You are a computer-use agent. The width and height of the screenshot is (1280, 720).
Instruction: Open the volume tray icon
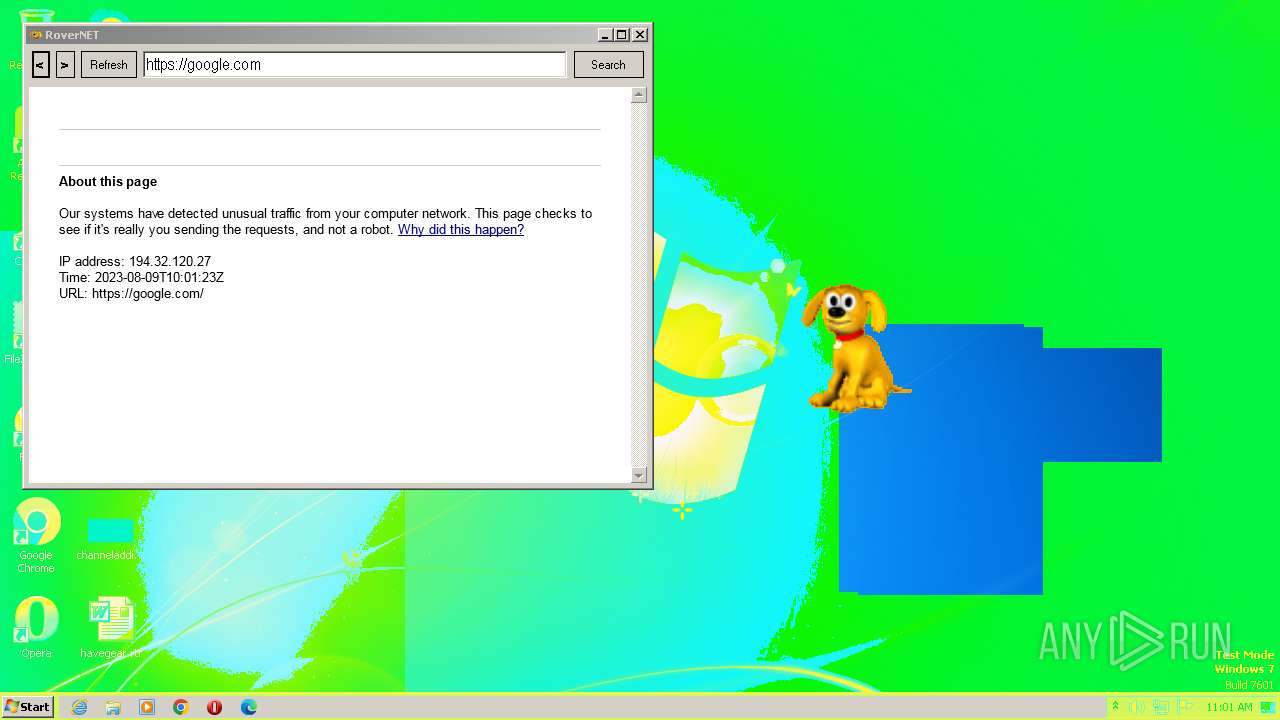coord(1138,707)
